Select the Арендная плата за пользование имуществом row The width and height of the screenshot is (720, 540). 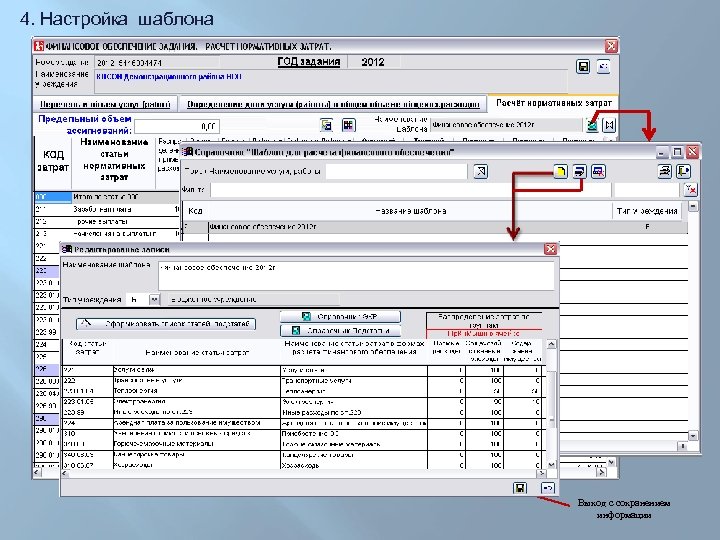(x=304, y=423)
